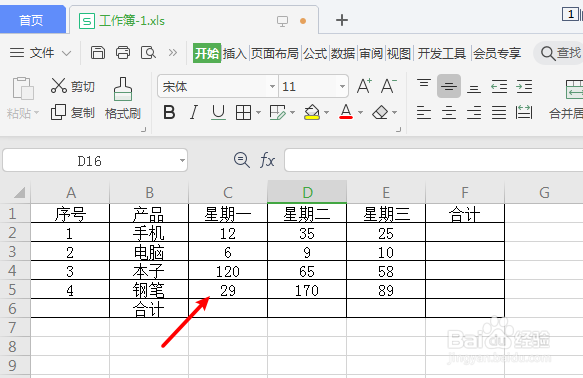
Task: Open fill color dropdown arrow
Action: [x=326, y=112]
